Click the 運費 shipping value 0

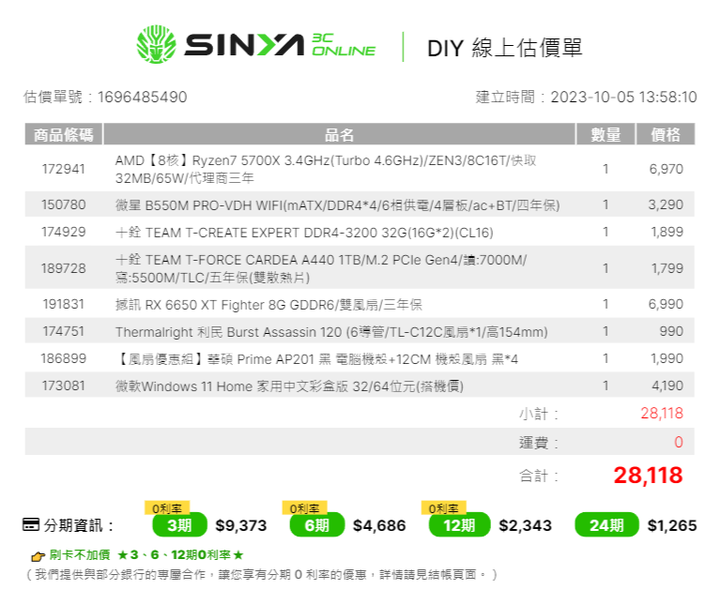pos(679,442)
